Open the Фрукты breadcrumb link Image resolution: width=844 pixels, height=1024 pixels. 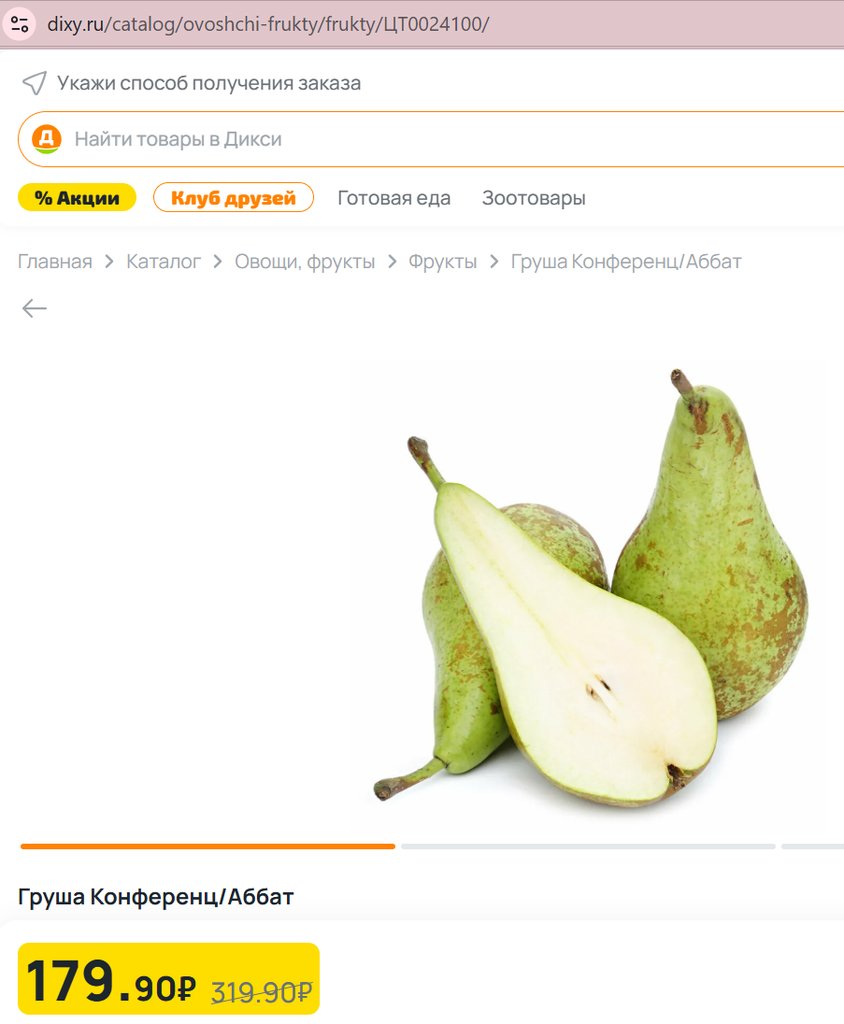[x=443, y=262]
